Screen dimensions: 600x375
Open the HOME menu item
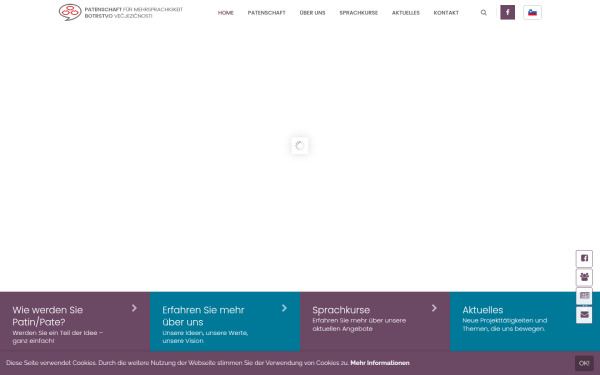tap(225, 13)
